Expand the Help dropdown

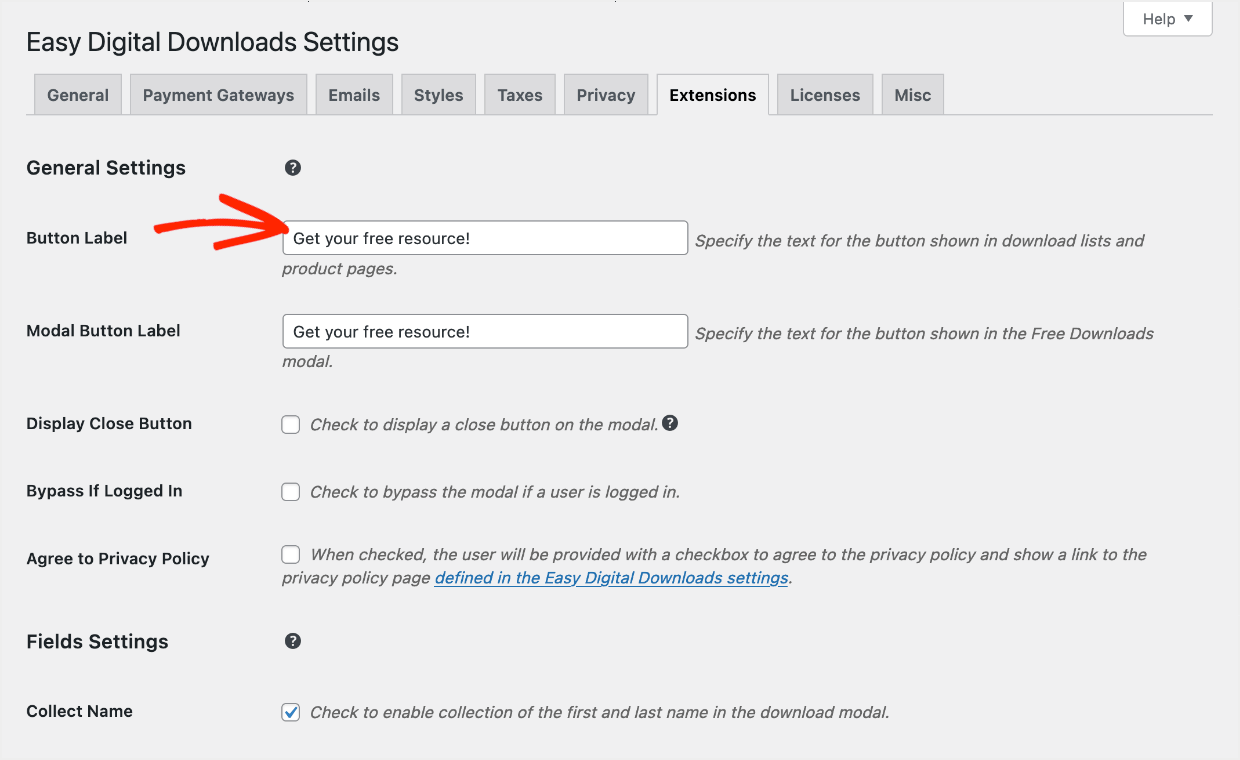[1168, 19]
